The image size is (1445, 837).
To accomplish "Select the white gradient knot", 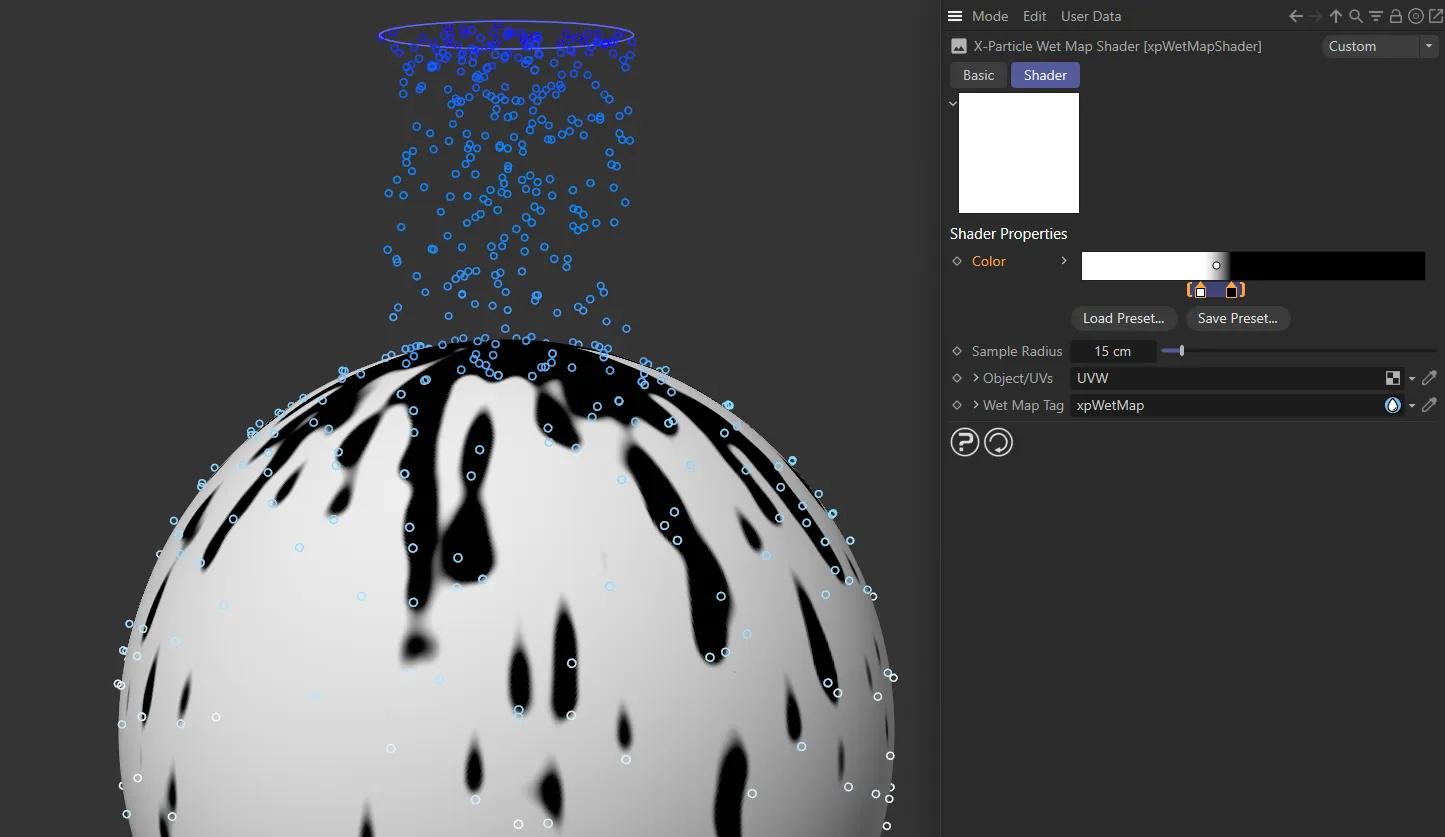I will pyautogui.click(x=1200, y=292).
